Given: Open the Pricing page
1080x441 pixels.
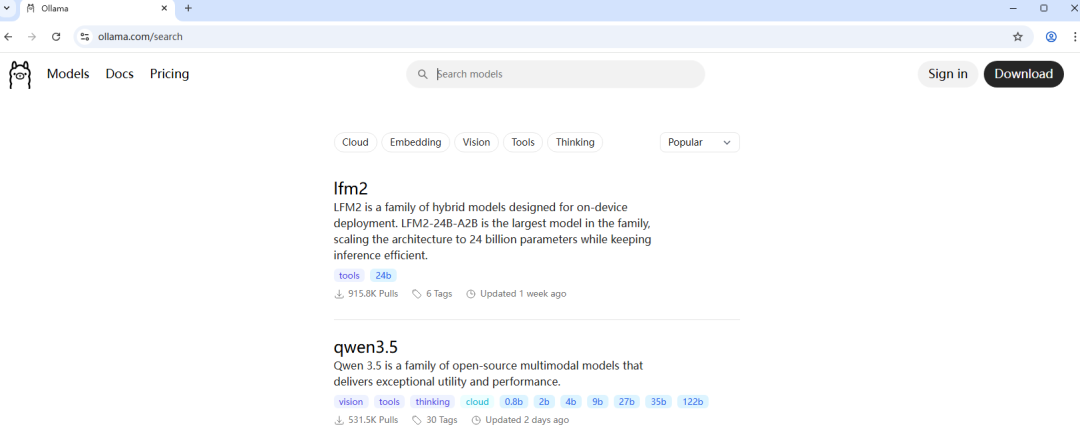Looking at the screenshot, I should pyautogui.click(x=169, y=74).
